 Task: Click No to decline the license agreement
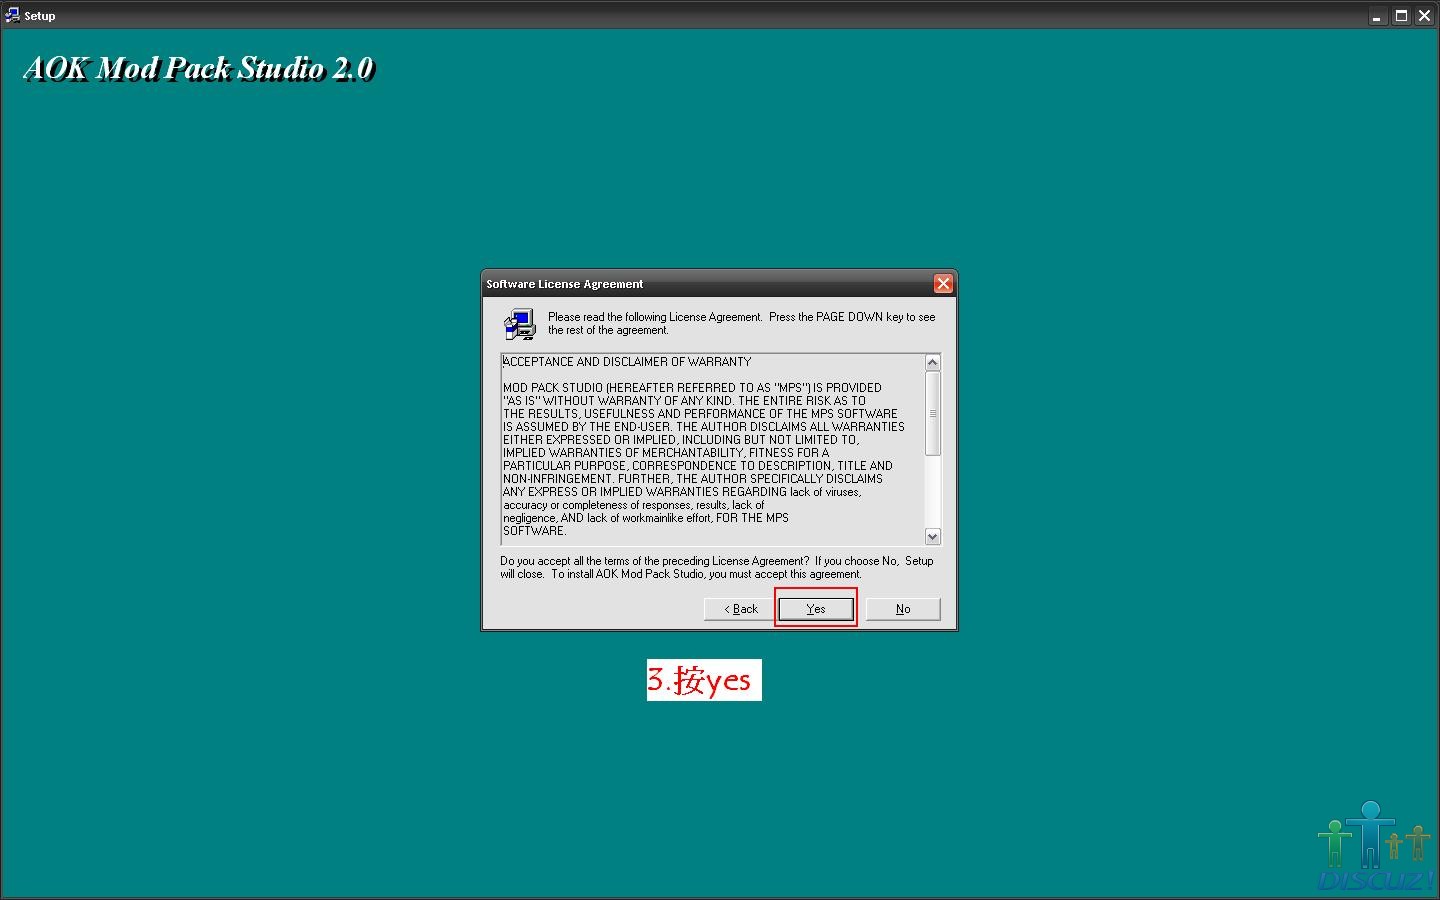(903, 608)
